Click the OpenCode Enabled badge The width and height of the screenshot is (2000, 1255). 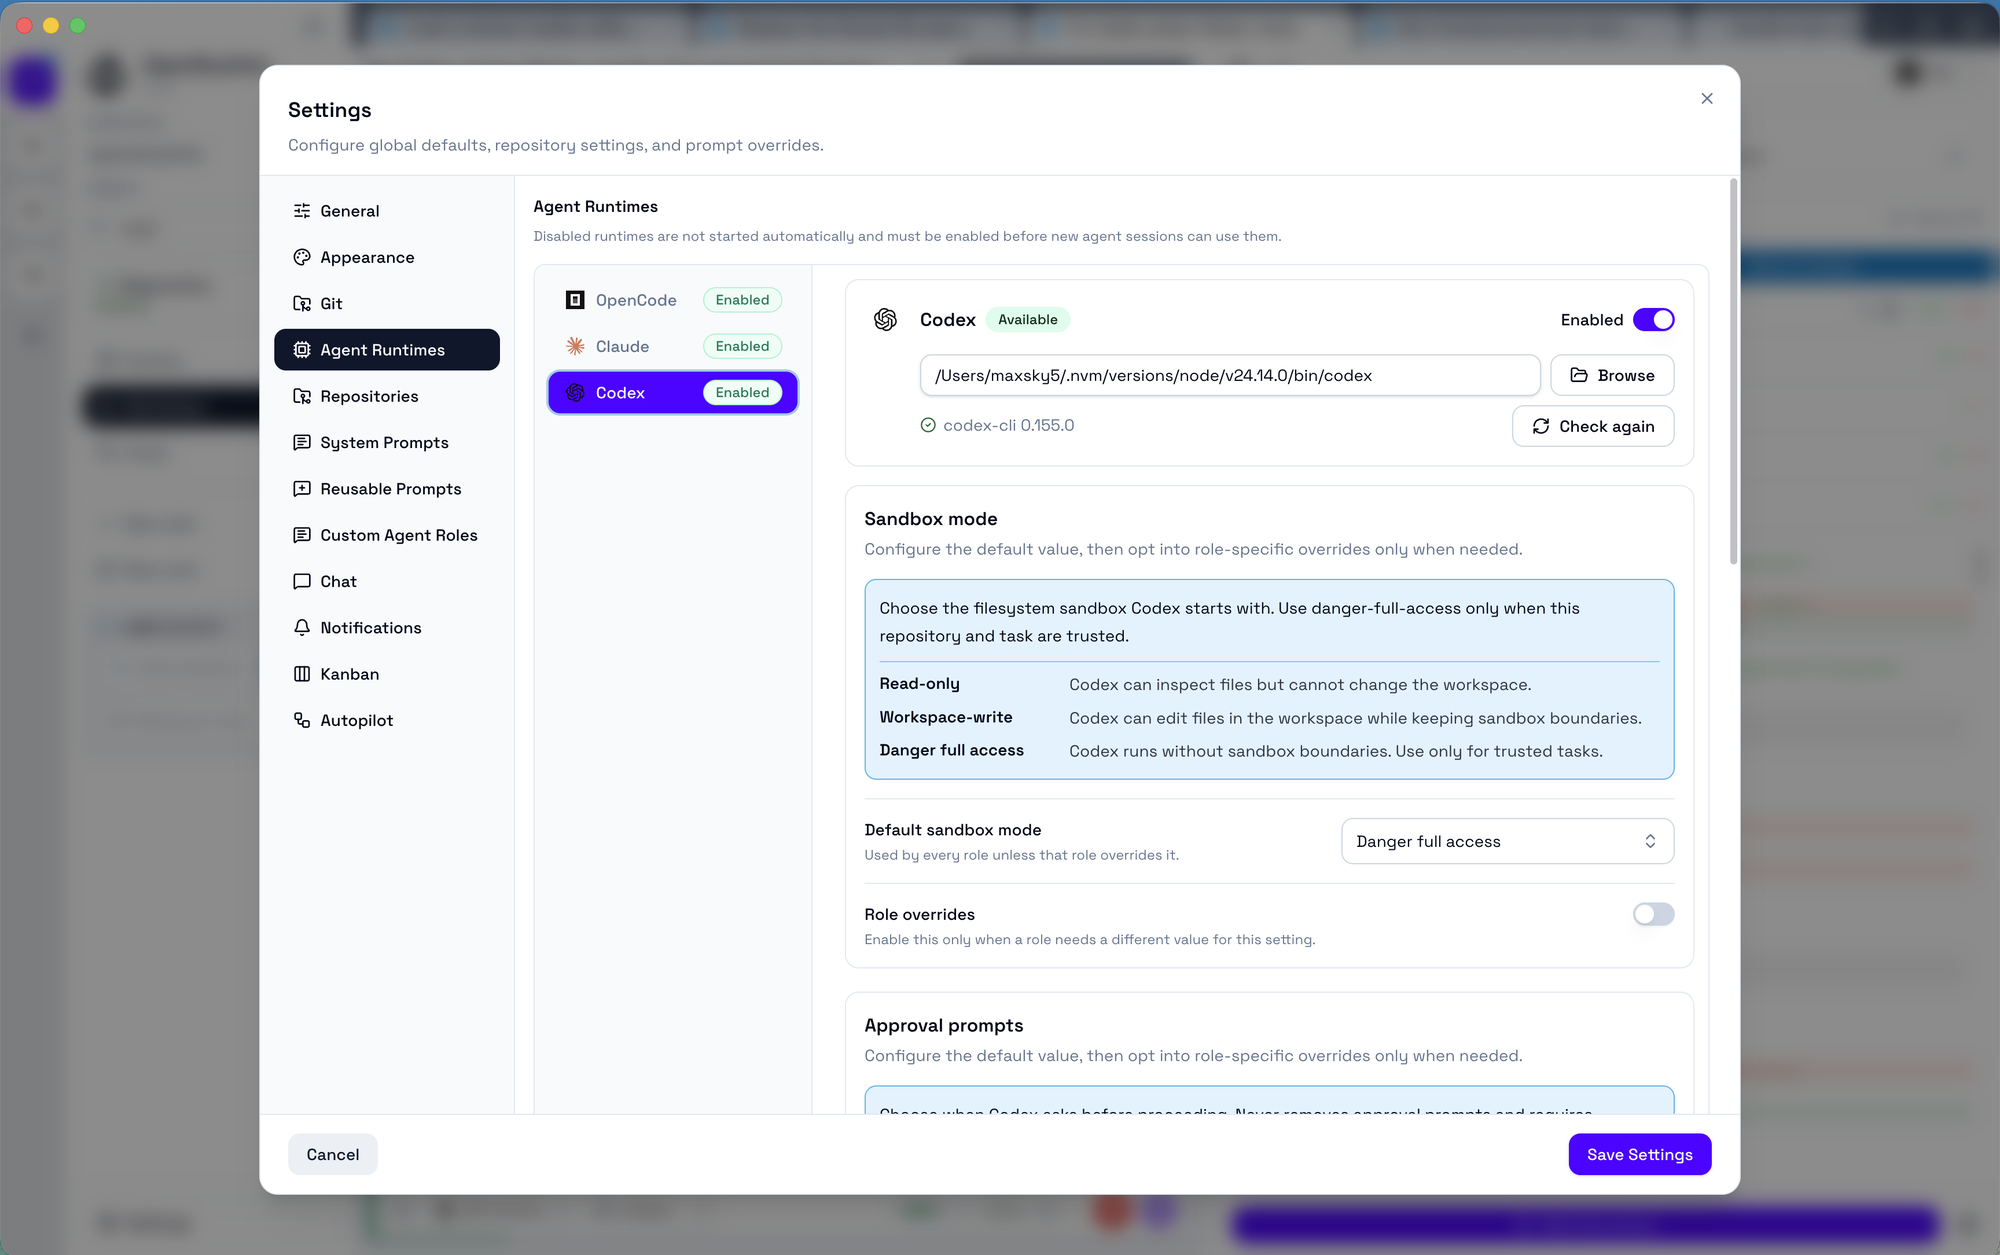point(742,300)
